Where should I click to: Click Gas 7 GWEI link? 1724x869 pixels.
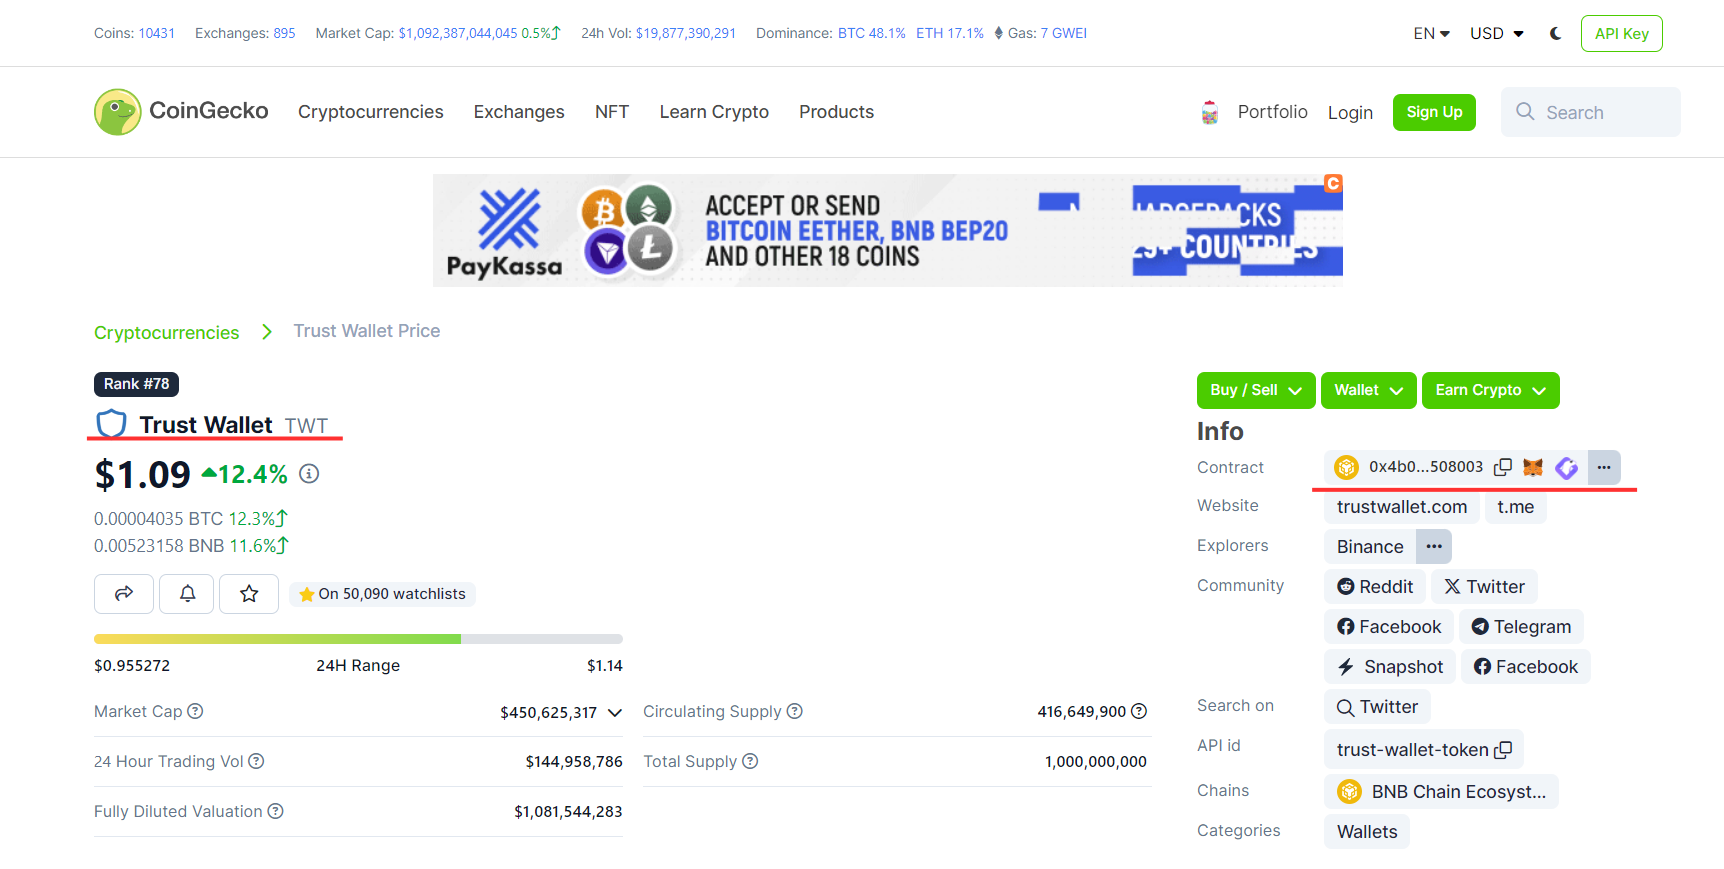coord(1064,33)
